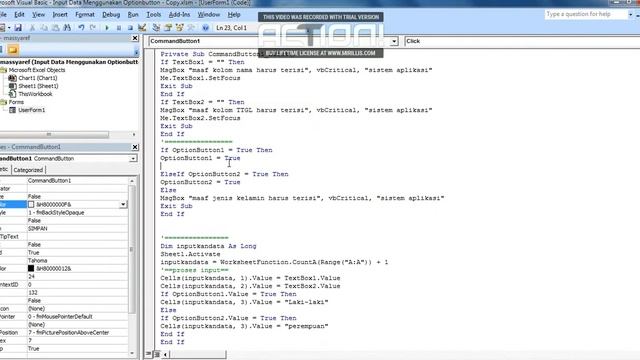The width and height of the screenshot is (640, 360).
Task: Open the CommandButton1 object dropdown in code window
Action: click(x=394, y=41)
